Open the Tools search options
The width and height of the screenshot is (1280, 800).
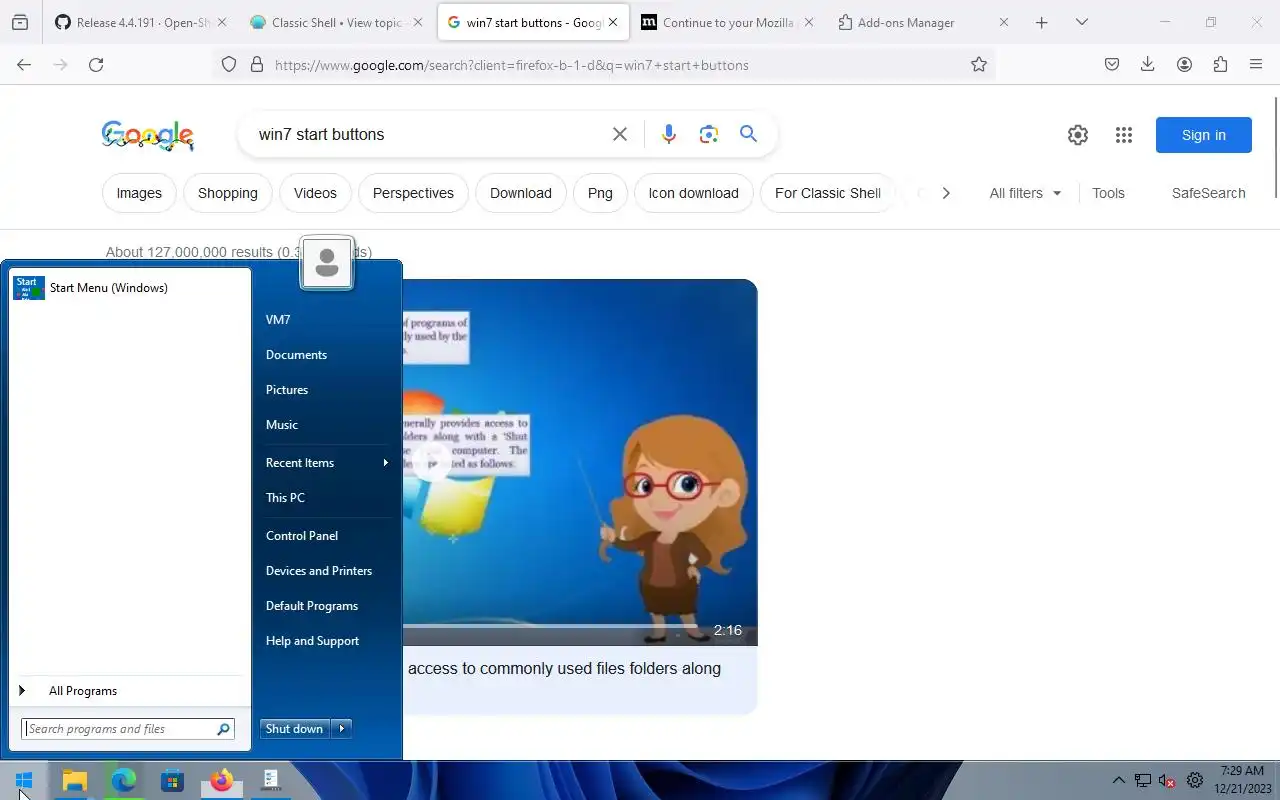tap(1108, 193)
